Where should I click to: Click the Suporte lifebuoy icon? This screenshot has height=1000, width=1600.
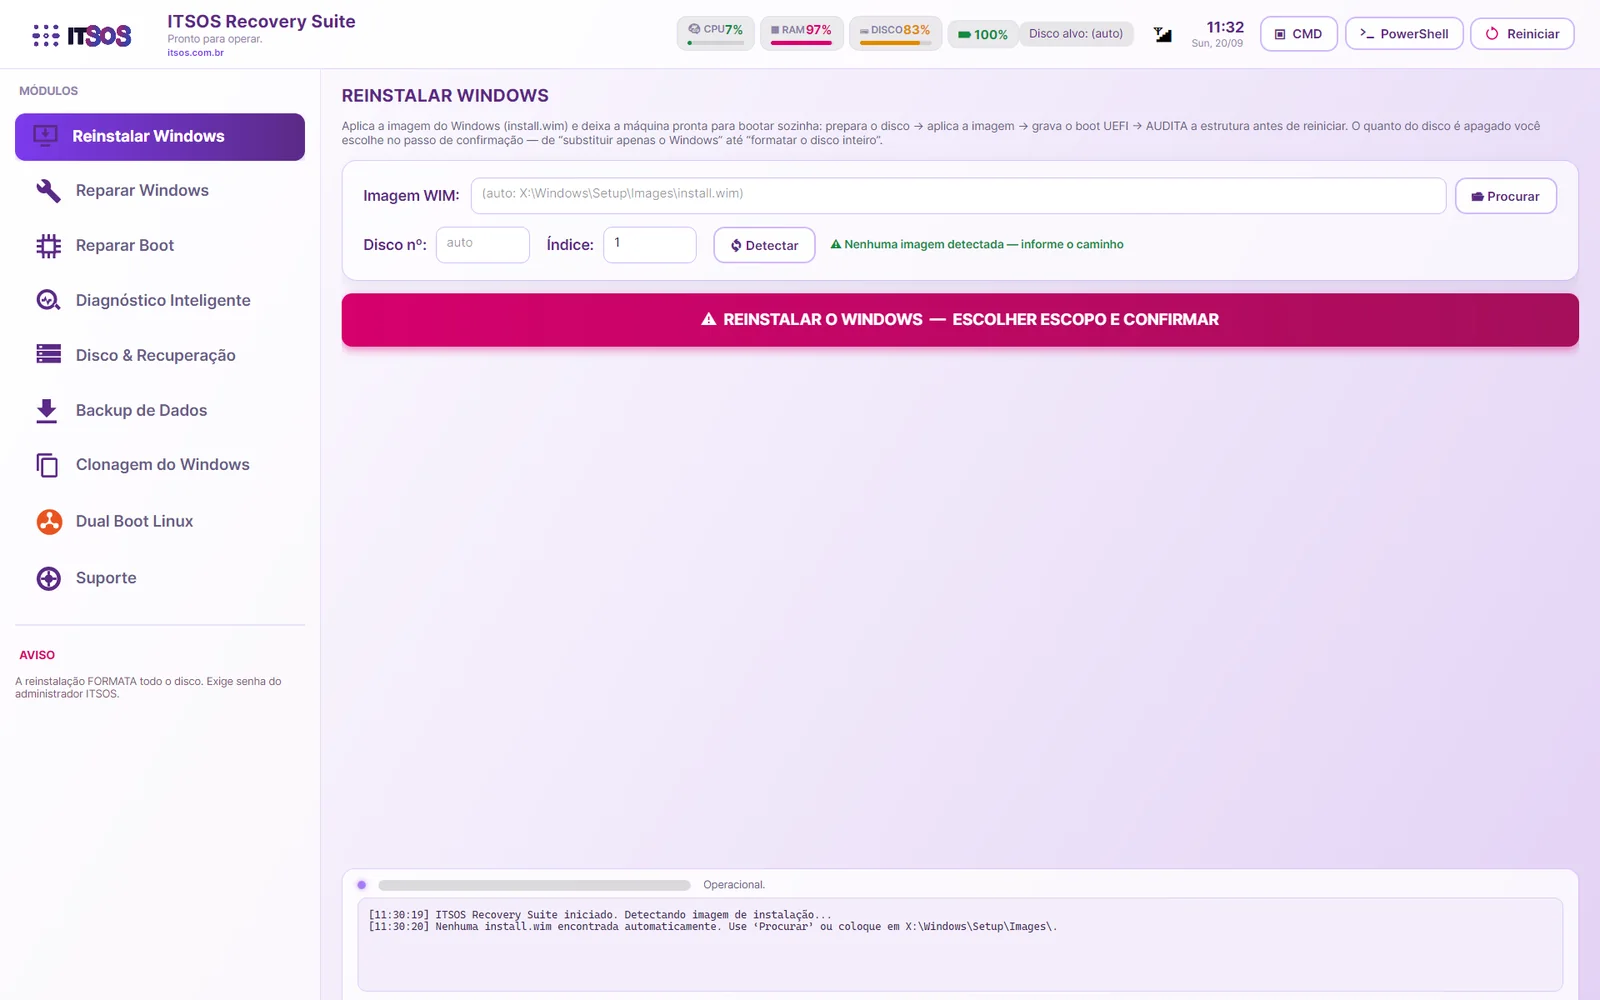48,578
